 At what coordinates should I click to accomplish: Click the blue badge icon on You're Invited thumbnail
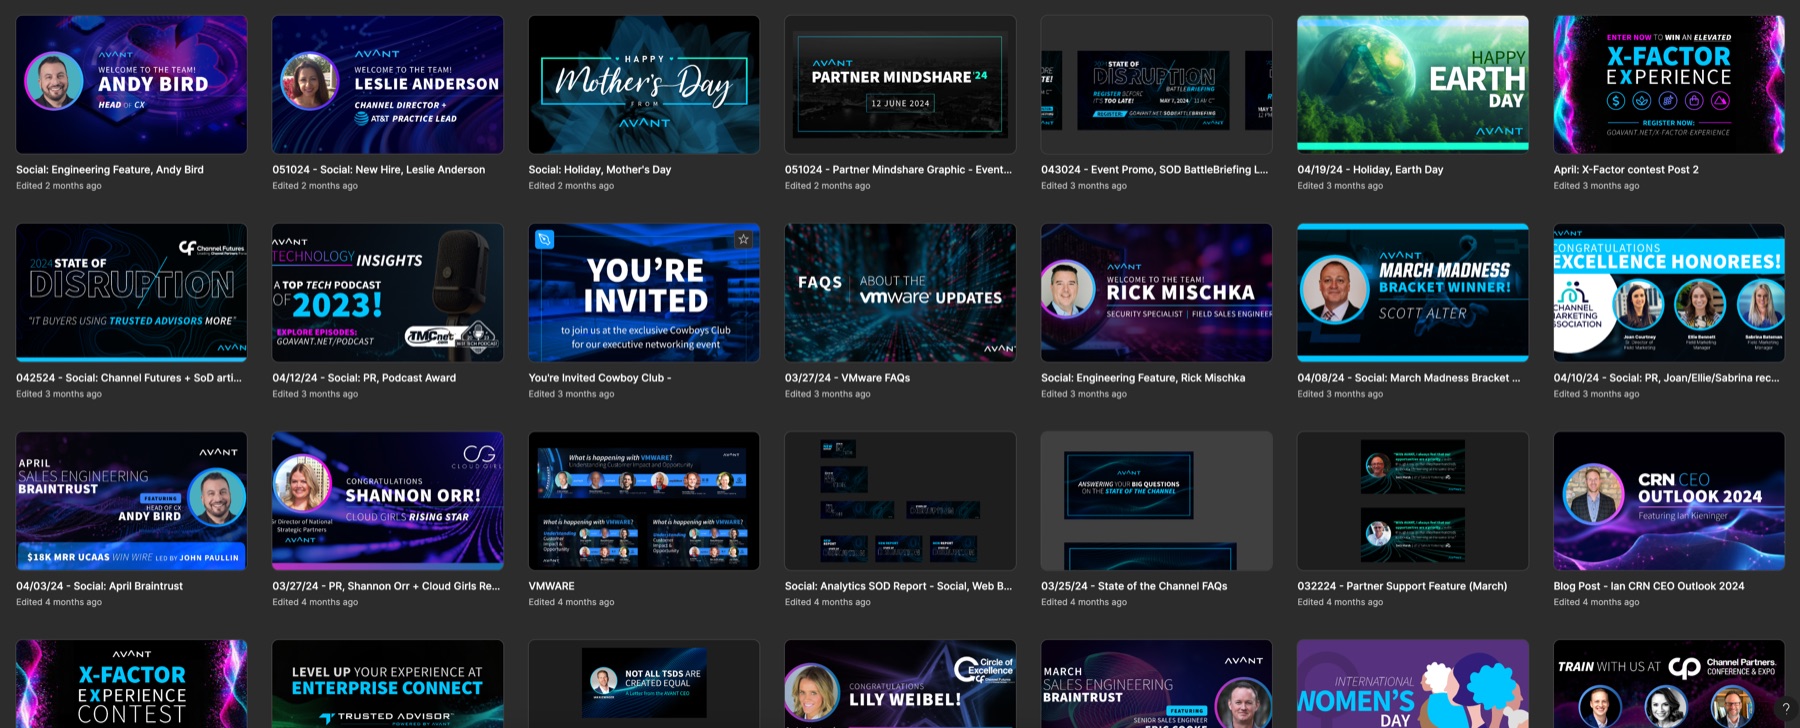pyautogui.click(x=544, y=239)
